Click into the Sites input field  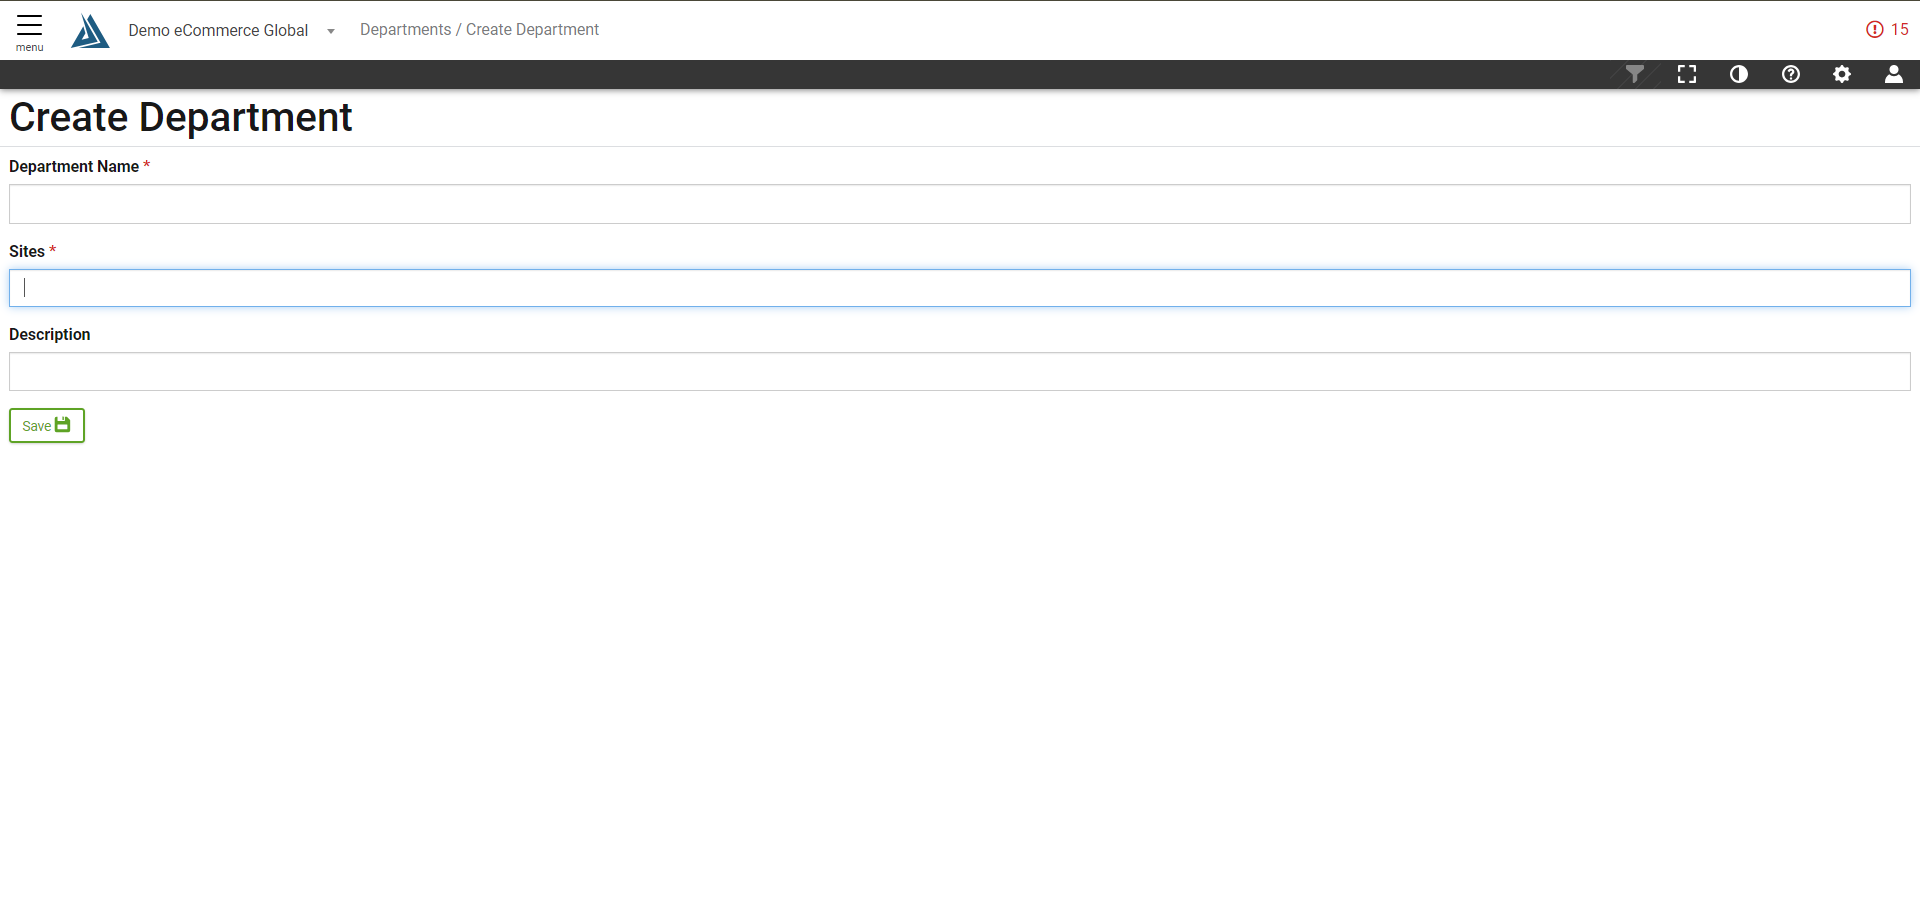(x=960, y=288)
